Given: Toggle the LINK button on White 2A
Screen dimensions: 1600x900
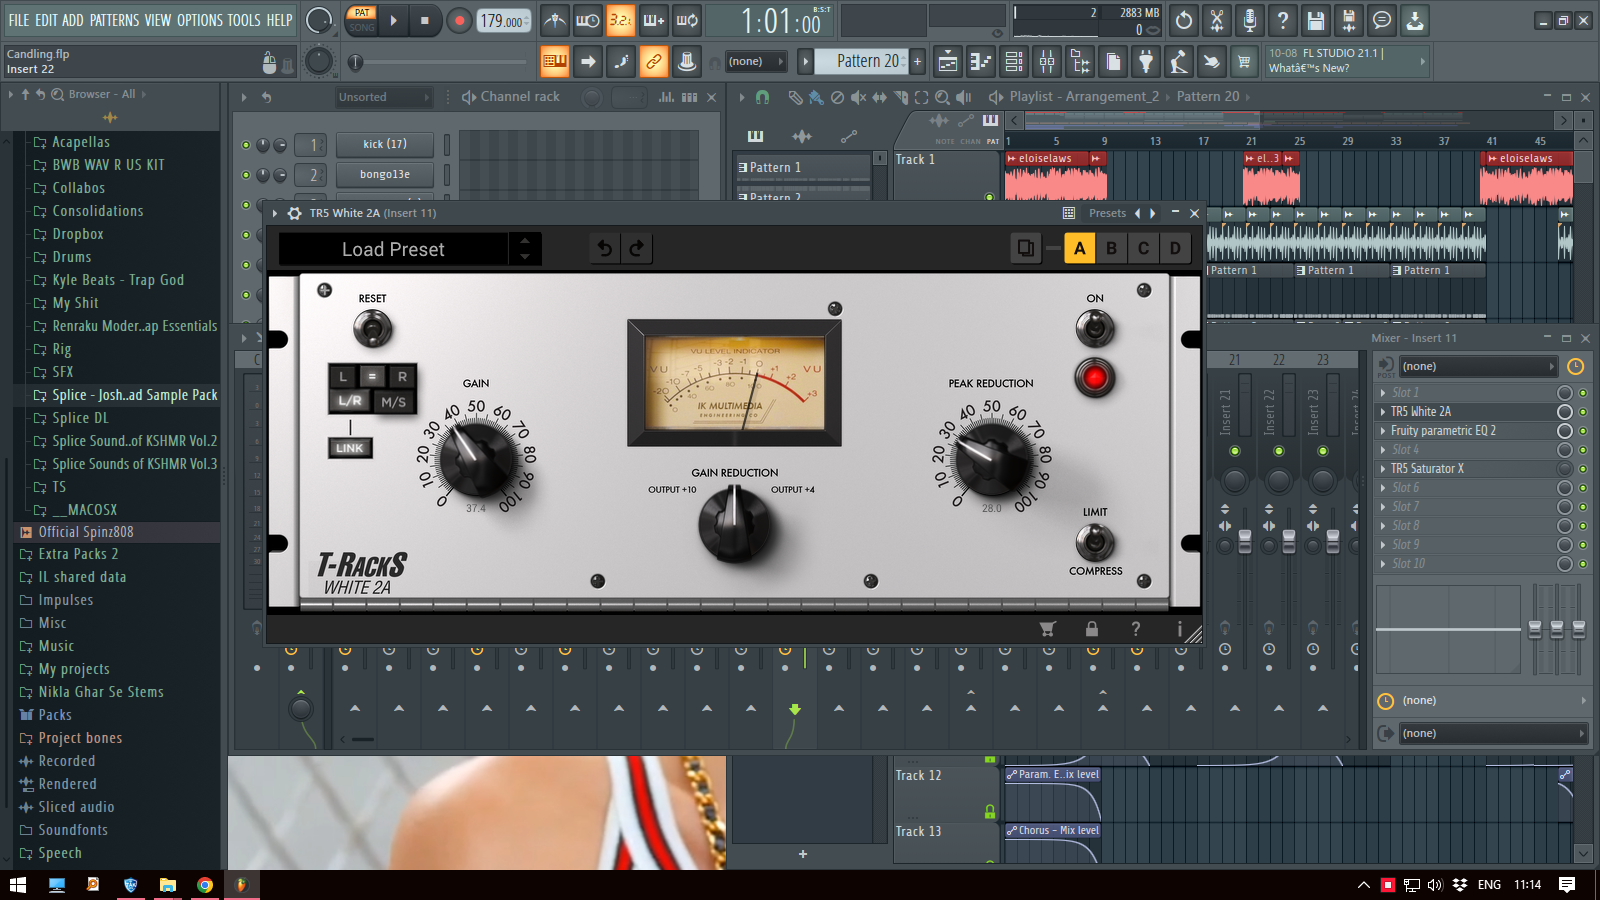Looking at the screenshot, I should point(350,448).
